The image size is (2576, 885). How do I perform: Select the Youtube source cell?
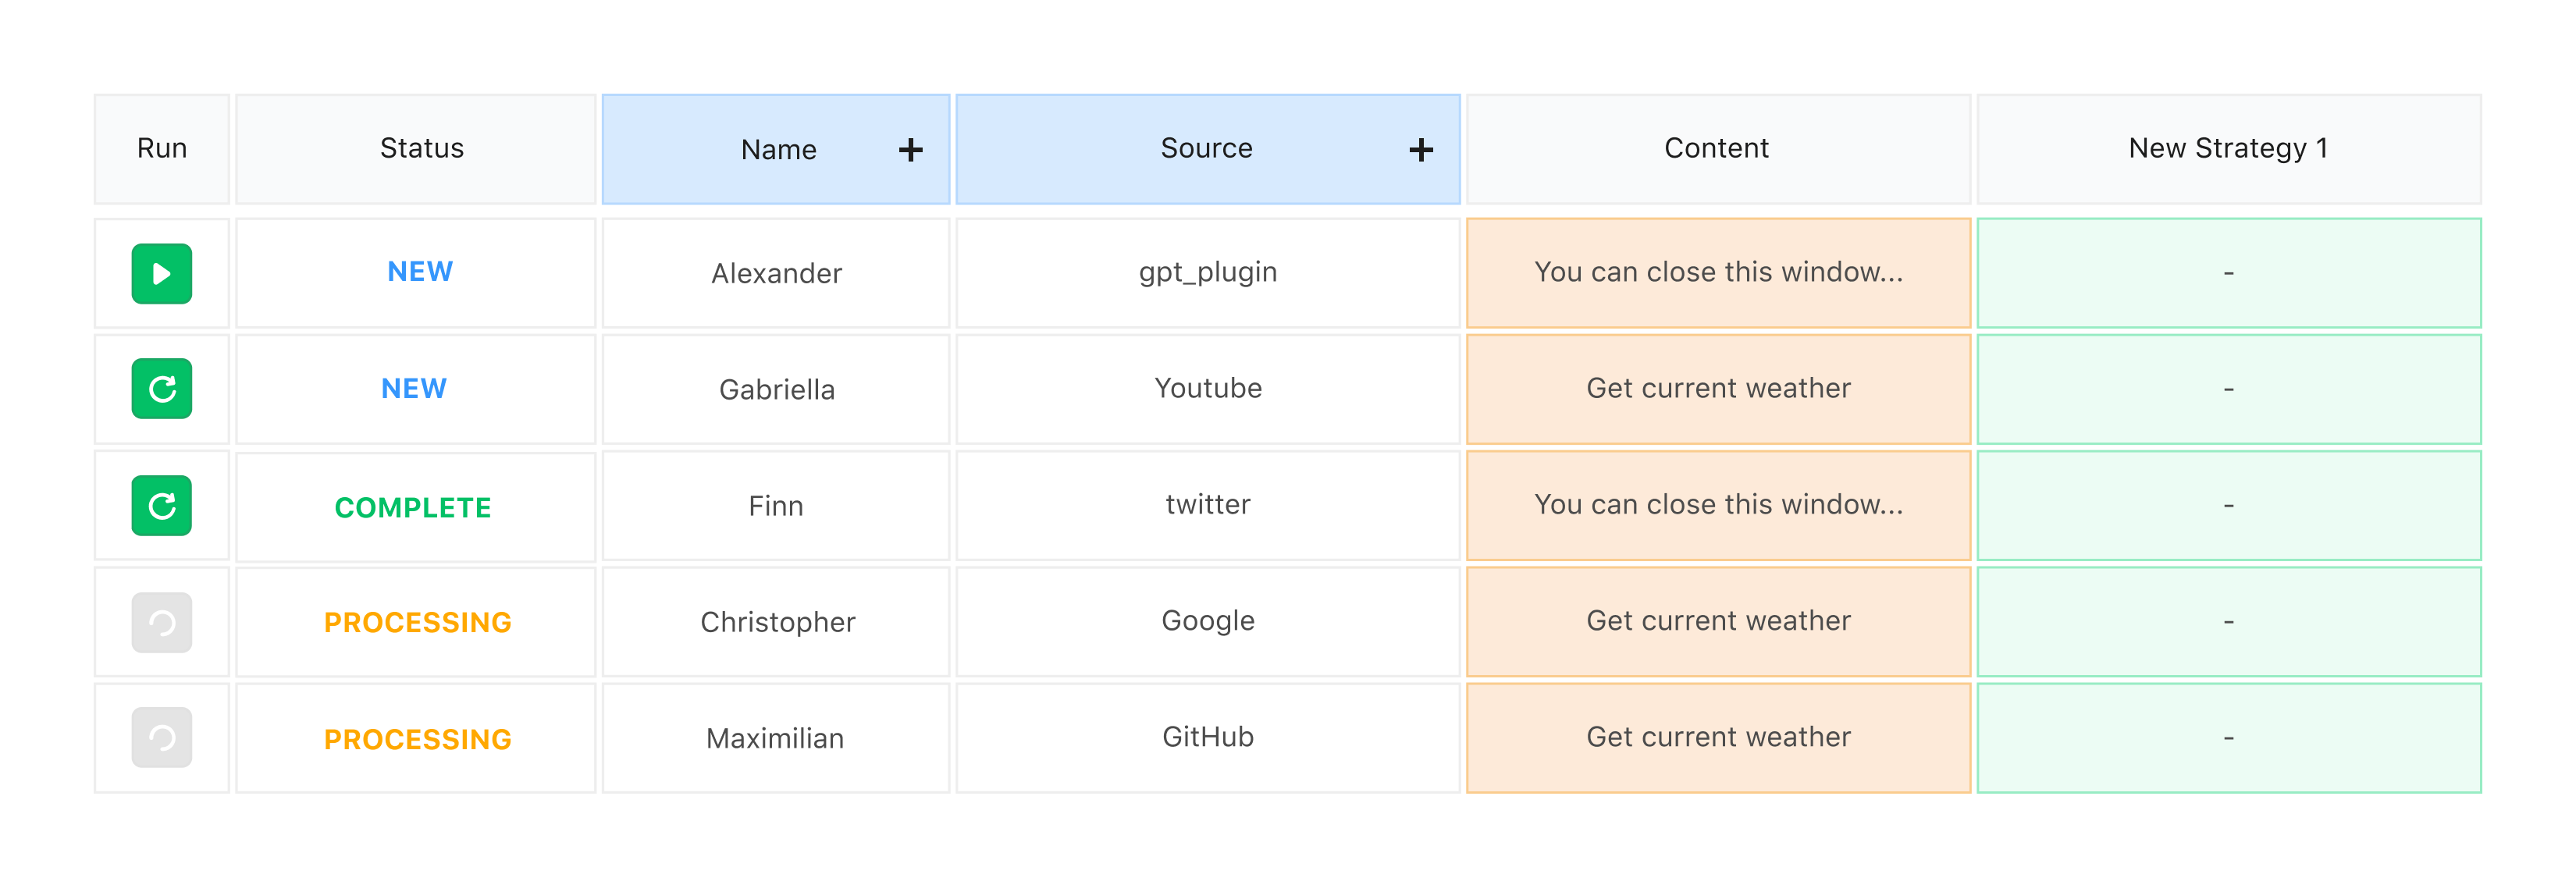[1208, 389]
